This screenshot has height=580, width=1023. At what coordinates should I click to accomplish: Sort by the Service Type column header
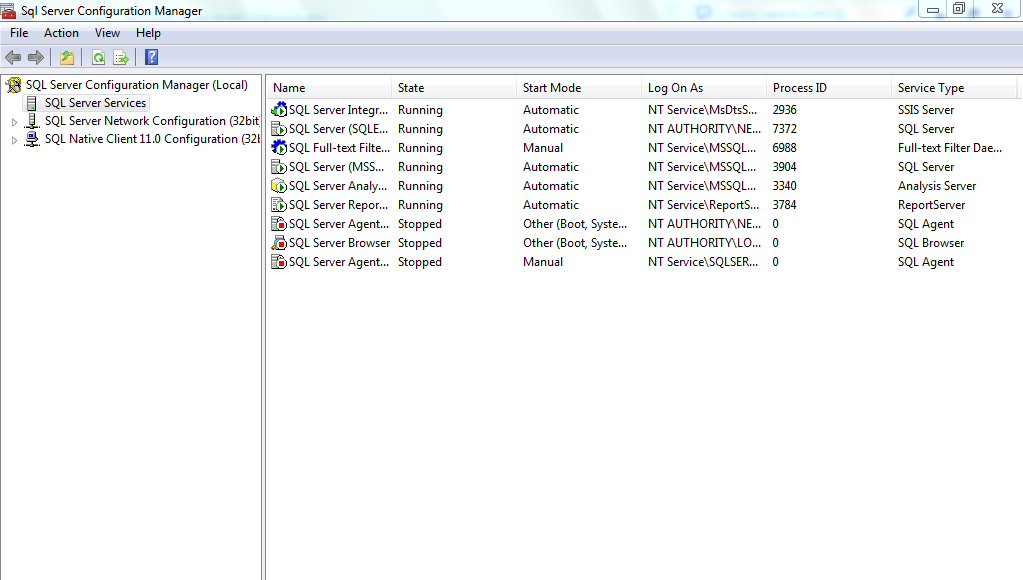coord(954,87)
